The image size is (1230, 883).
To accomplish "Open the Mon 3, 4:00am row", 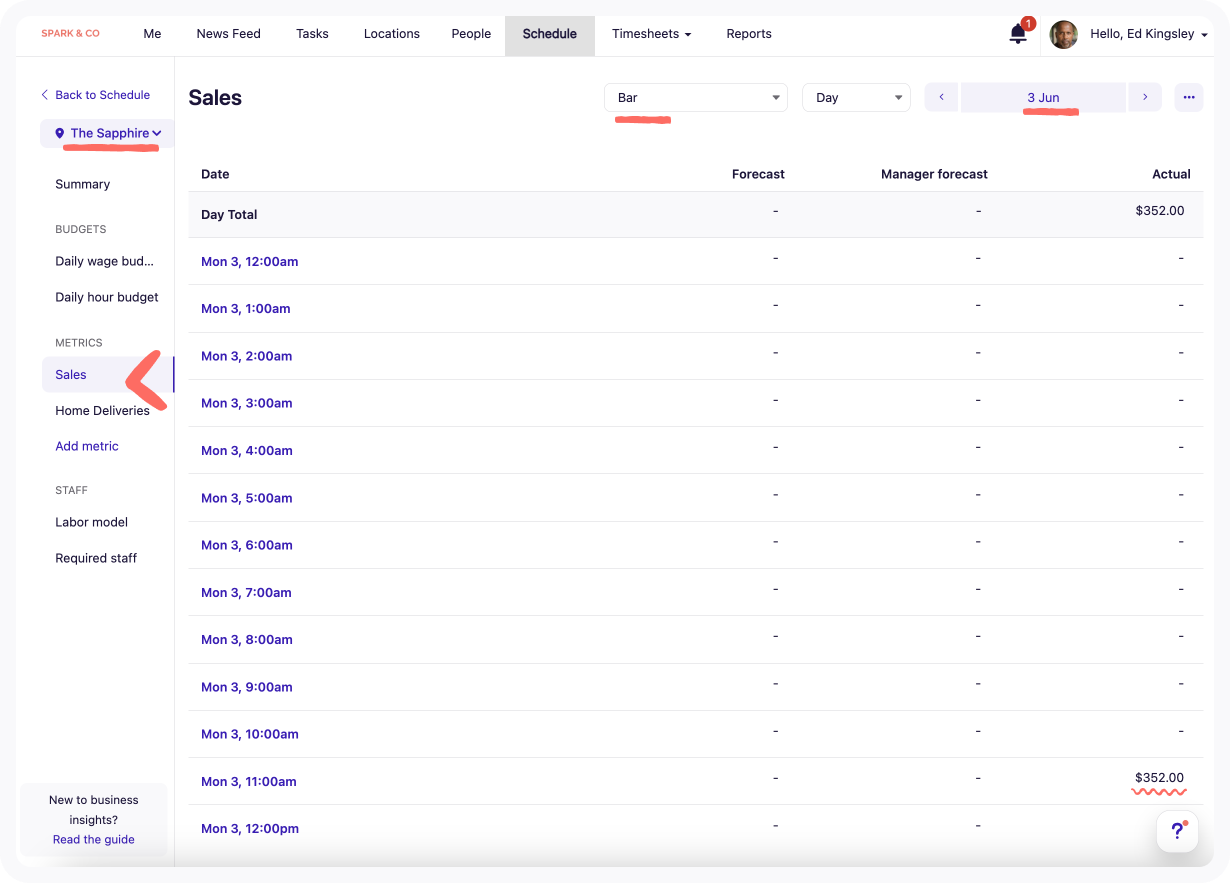I will pyautogui.click(x=695, y=450).
